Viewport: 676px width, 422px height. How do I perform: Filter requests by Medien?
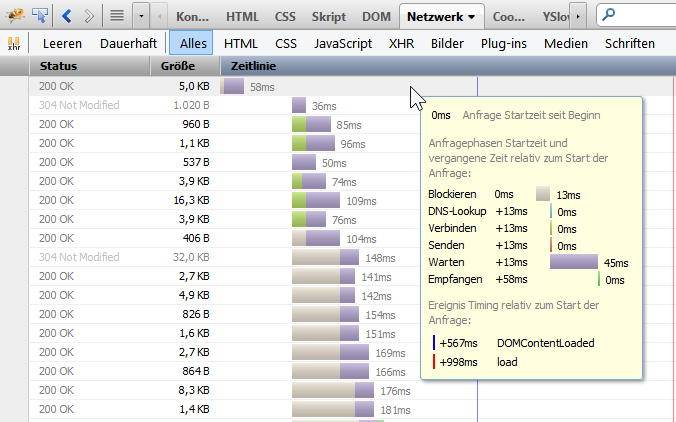click(x=566, y=44)
